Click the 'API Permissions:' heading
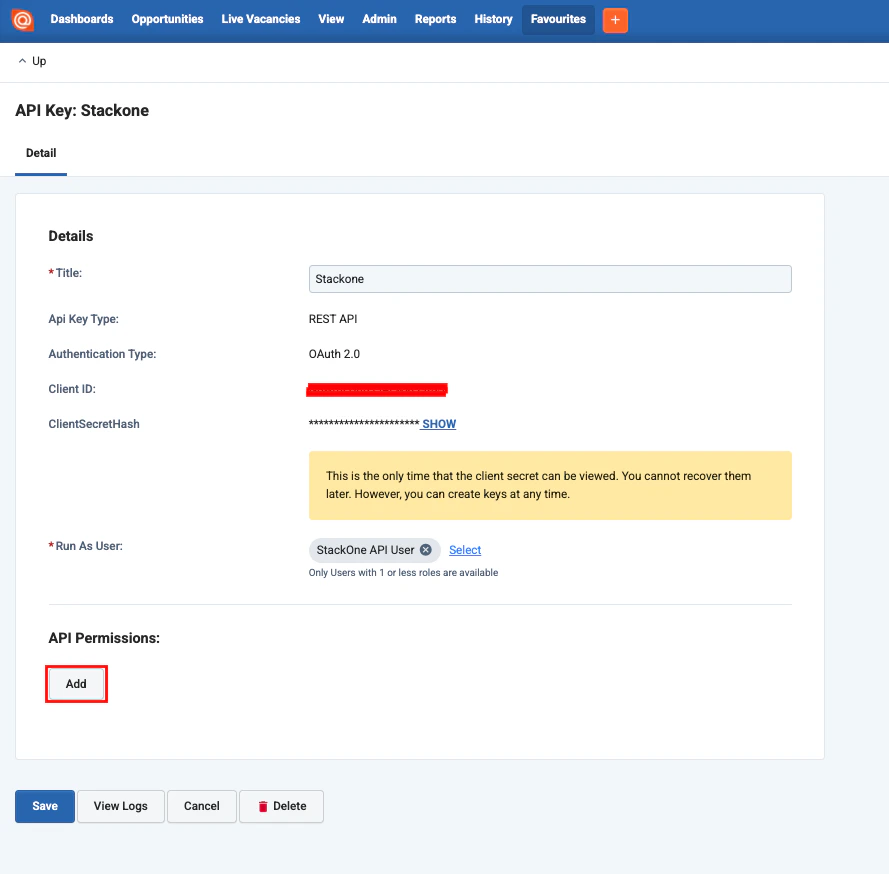 point(104,638)
